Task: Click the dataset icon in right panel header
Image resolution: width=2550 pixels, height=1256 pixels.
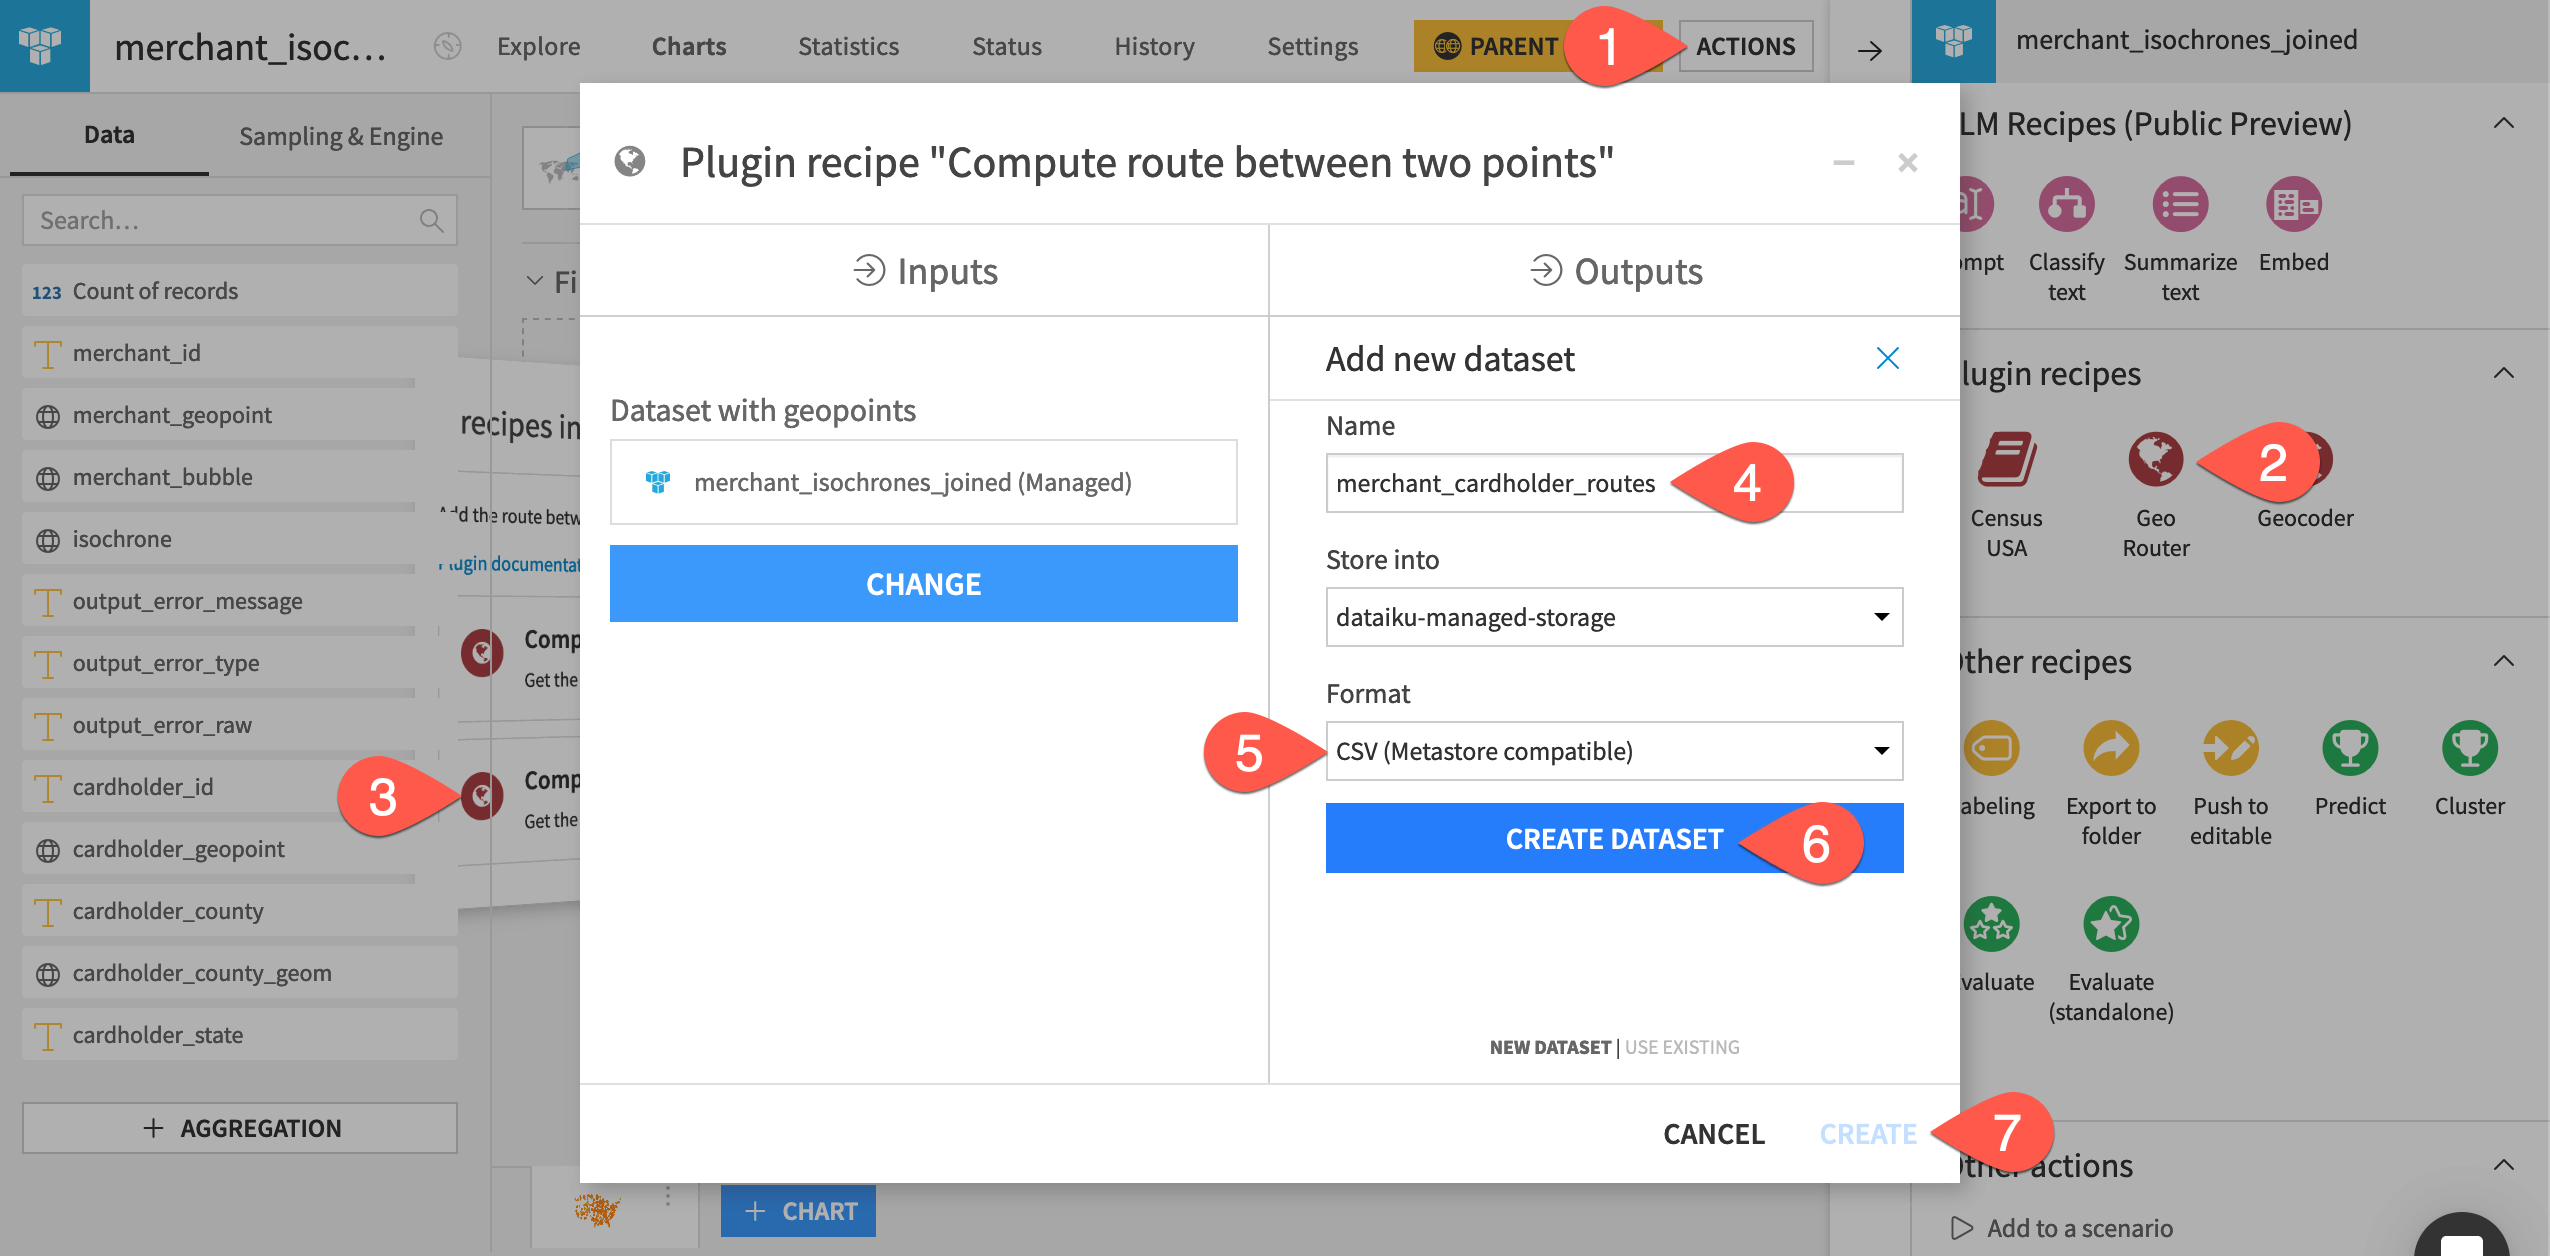Action: coord(1953,41)
